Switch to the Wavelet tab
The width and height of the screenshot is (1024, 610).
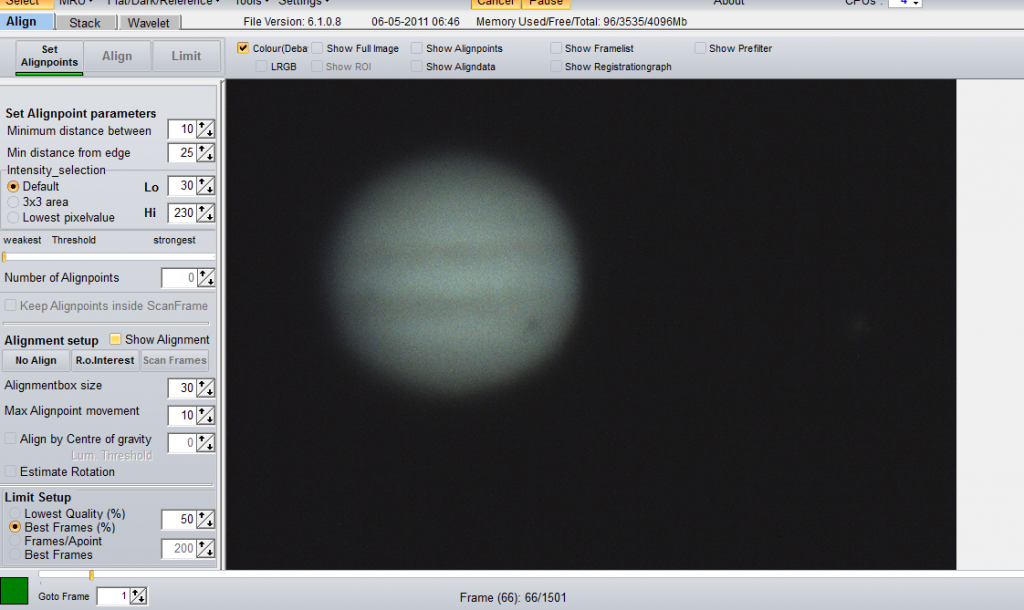tap(150, 21)
